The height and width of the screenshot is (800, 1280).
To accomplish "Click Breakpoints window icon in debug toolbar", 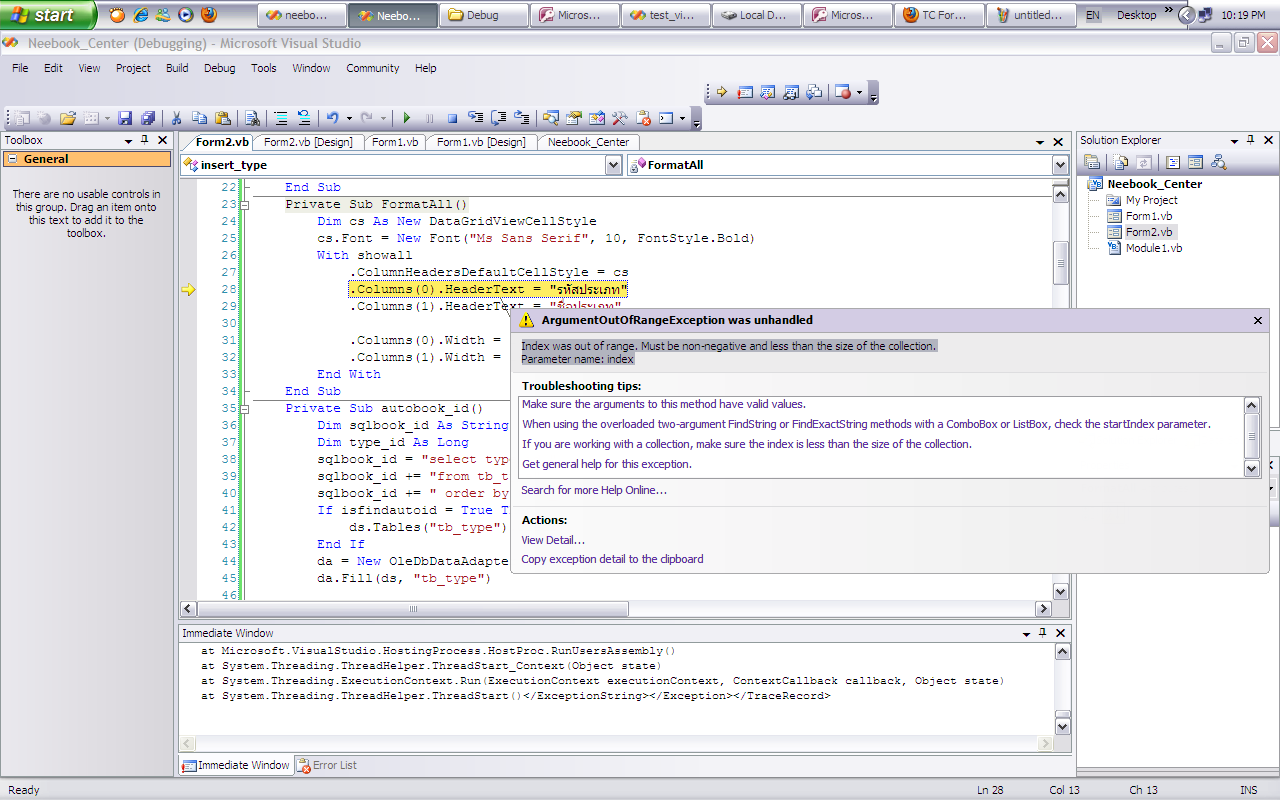I will [841, 92].
